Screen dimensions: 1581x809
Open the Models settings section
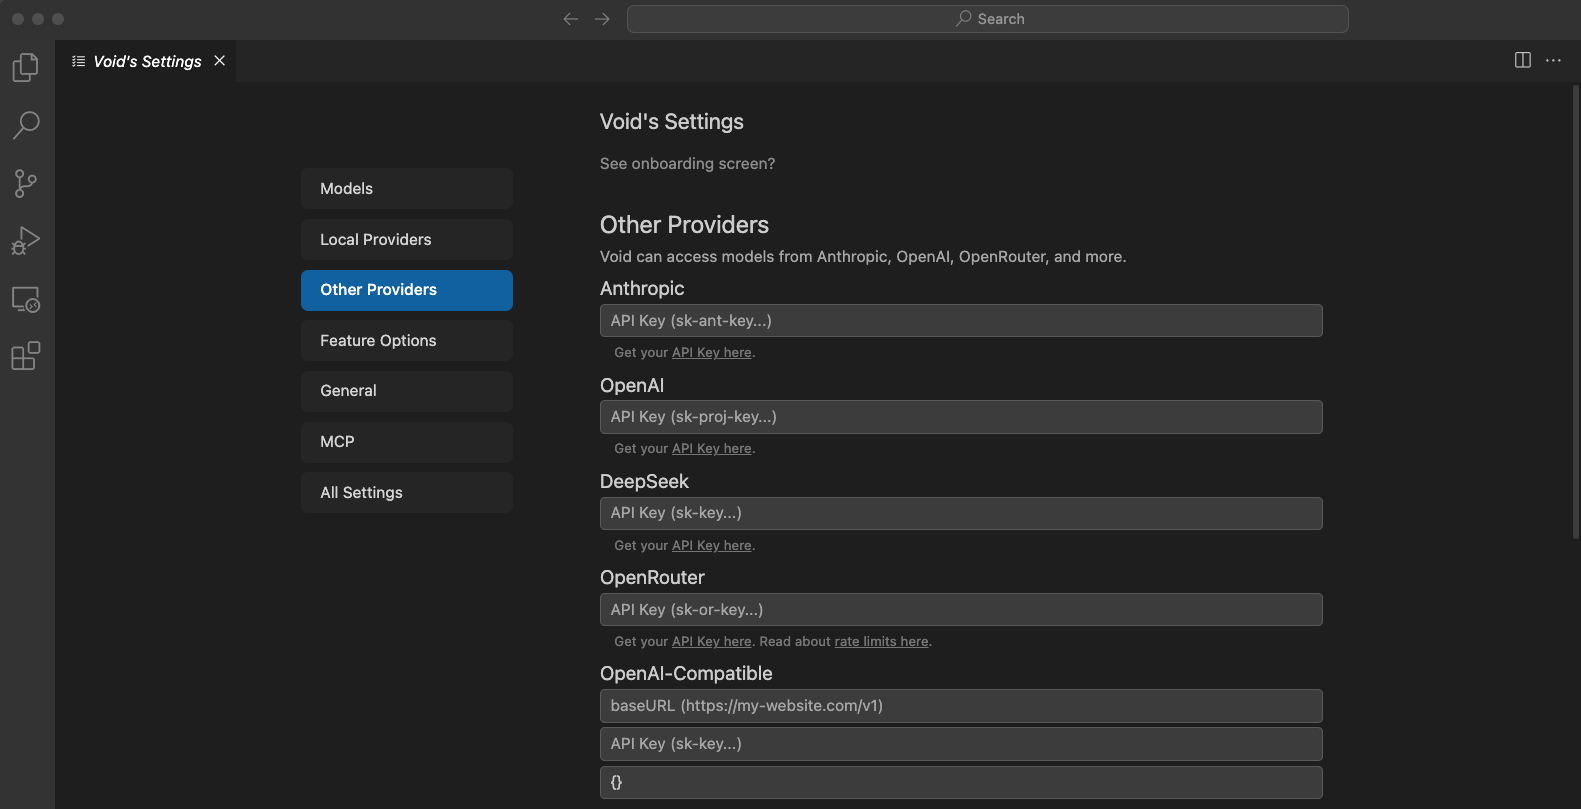coord(407,189)
